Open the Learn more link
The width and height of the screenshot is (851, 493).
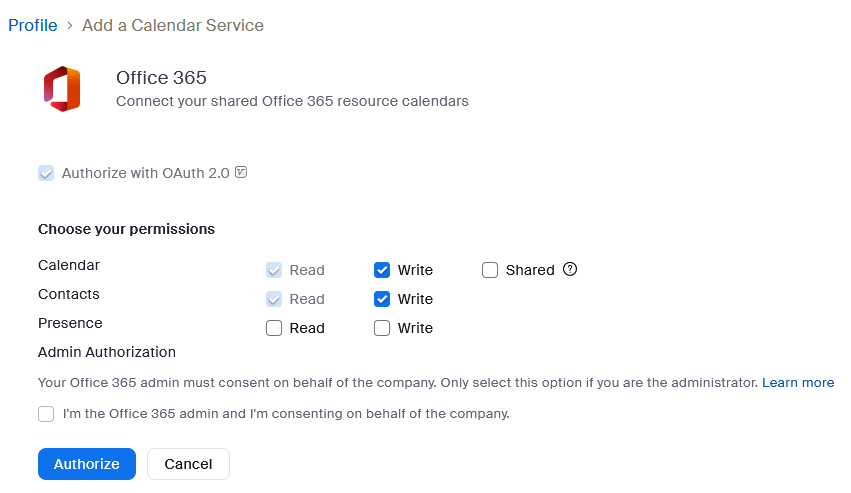pyautogui.click(x=797, y=383)
